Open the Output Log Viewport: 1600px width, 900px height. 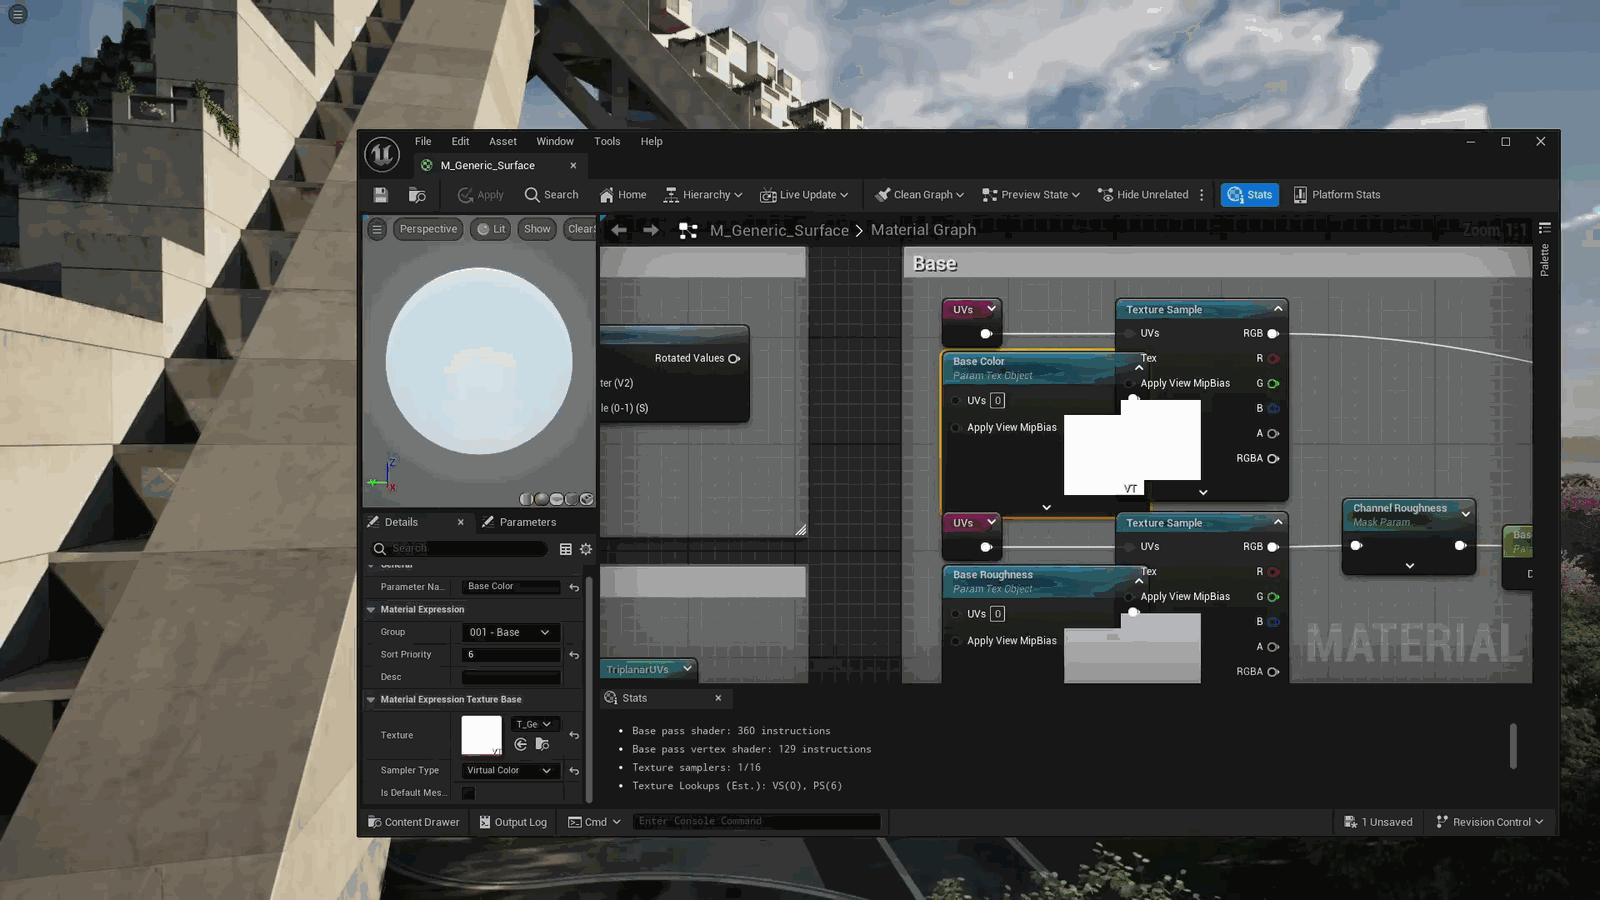click(x=513, y=822)
